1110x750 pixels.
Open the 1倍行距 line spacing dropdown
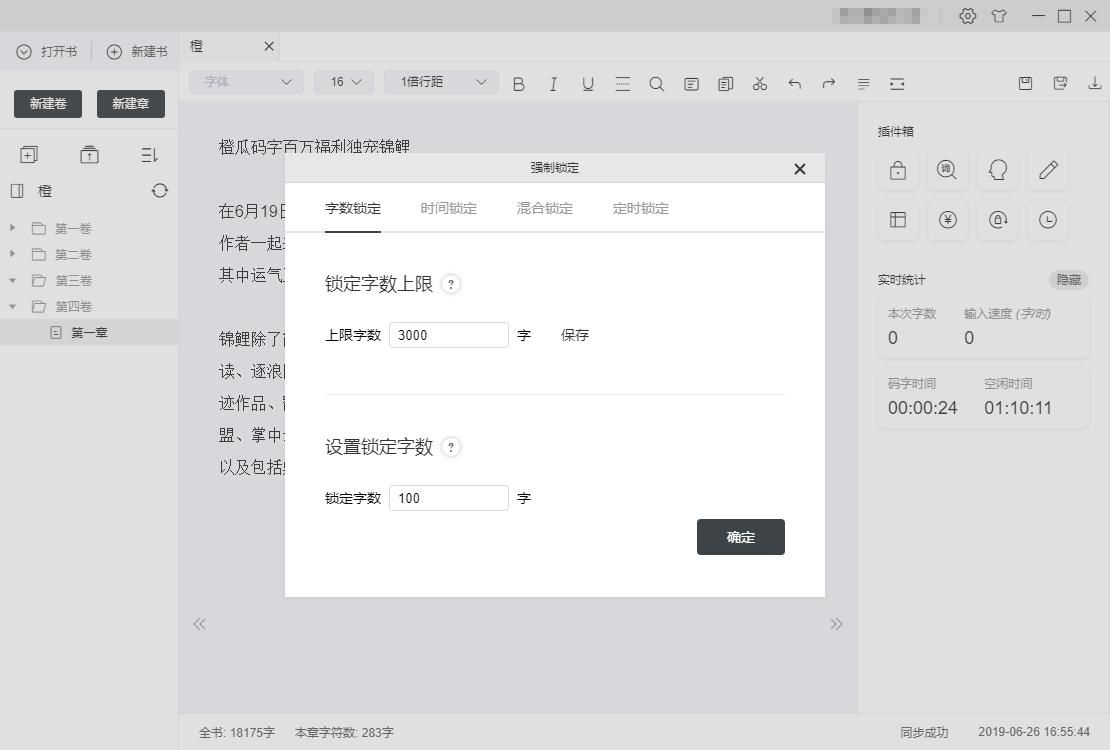(440, 81)
